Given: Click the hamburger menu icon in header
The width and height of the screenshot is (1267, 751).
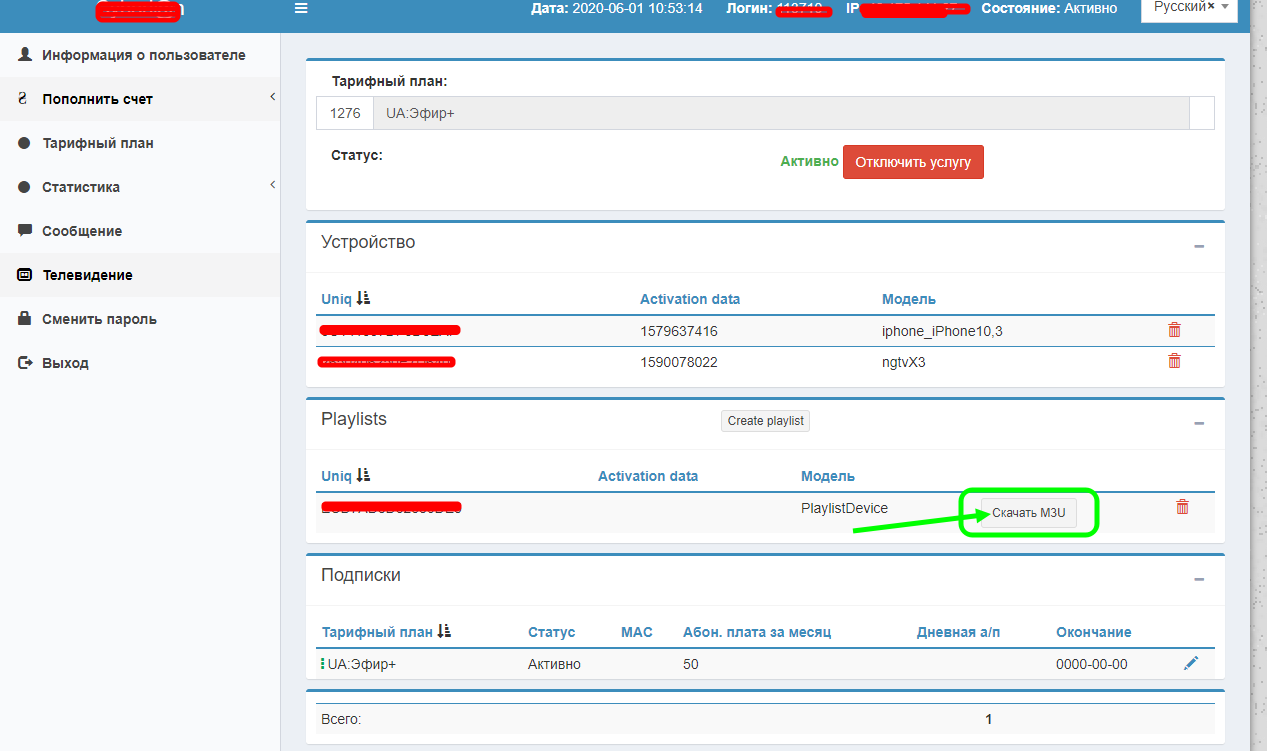Looking at the screenshot, I should click(x=301, y=9).
